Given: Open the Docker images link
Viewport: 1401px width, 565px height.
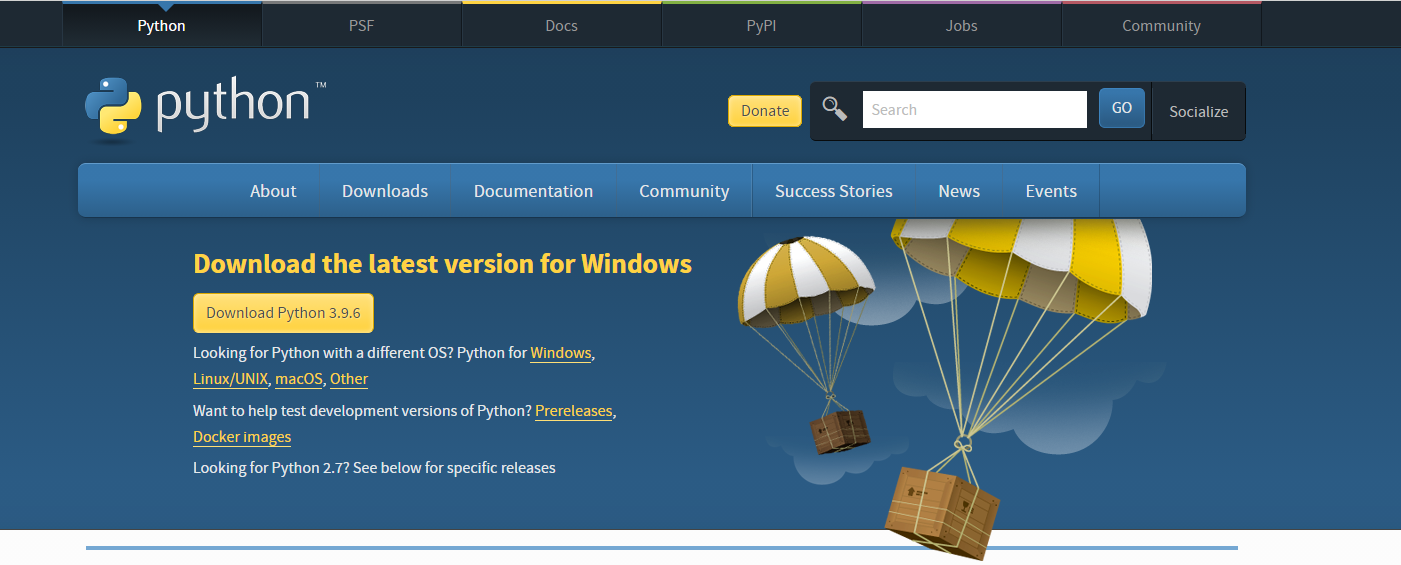Looking at the screenshot, I should tap(242, 437).
